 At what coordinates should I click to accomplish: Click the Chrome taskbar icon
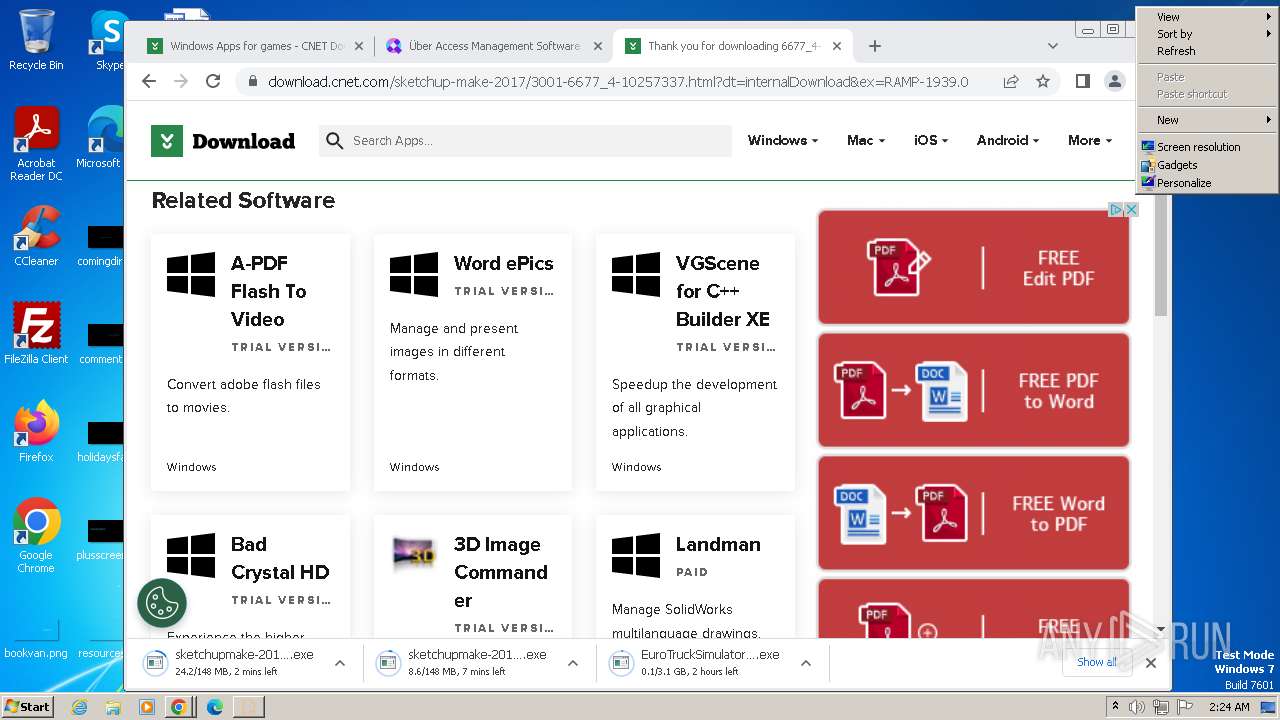(x=179, y=707)
